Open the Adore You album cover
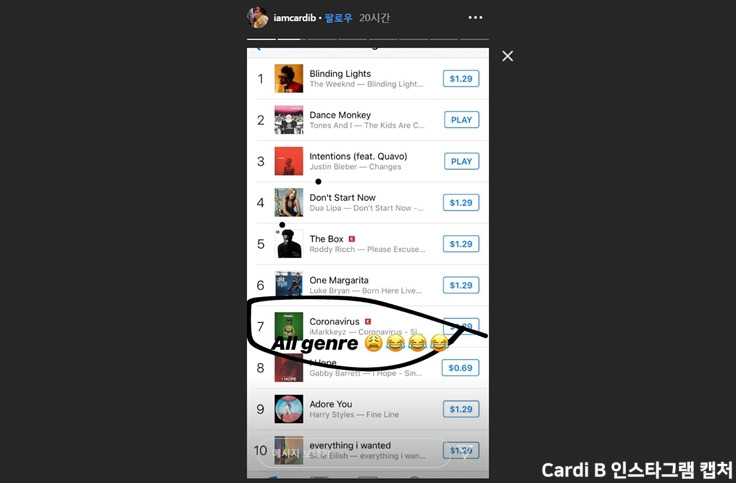This screenshot has height=483, width=736. click(289, 409)
